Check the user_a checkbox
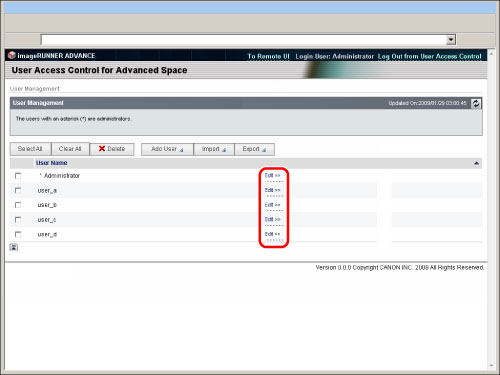 18,190
